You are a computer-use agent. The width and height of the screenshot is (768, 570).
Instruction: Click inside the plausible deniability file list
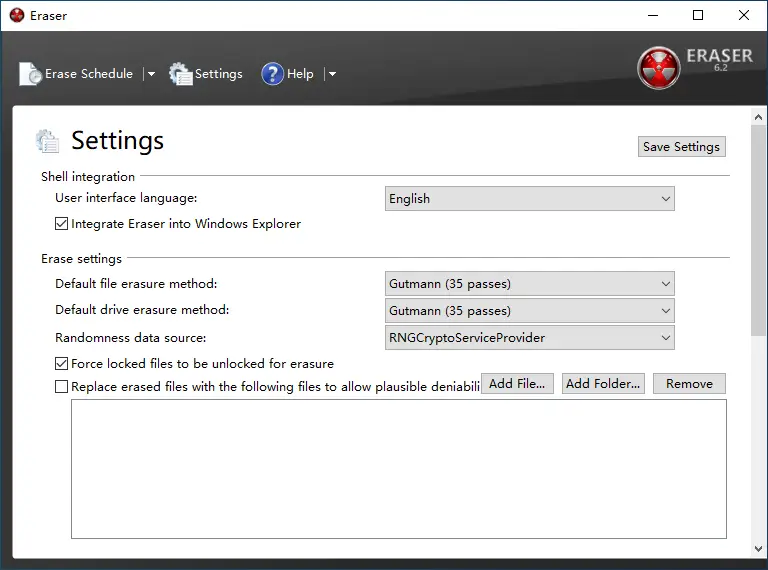pos(398,468)
